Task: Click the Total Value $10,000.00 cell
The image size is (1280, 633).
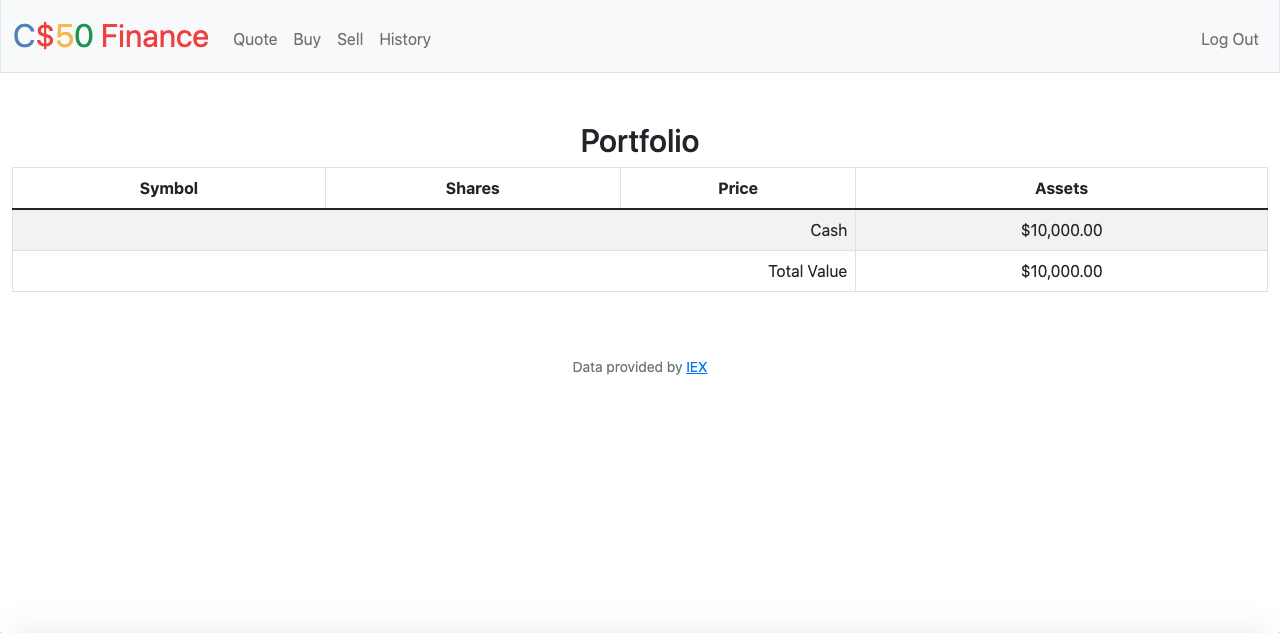Action: [x=1062, y=271]
